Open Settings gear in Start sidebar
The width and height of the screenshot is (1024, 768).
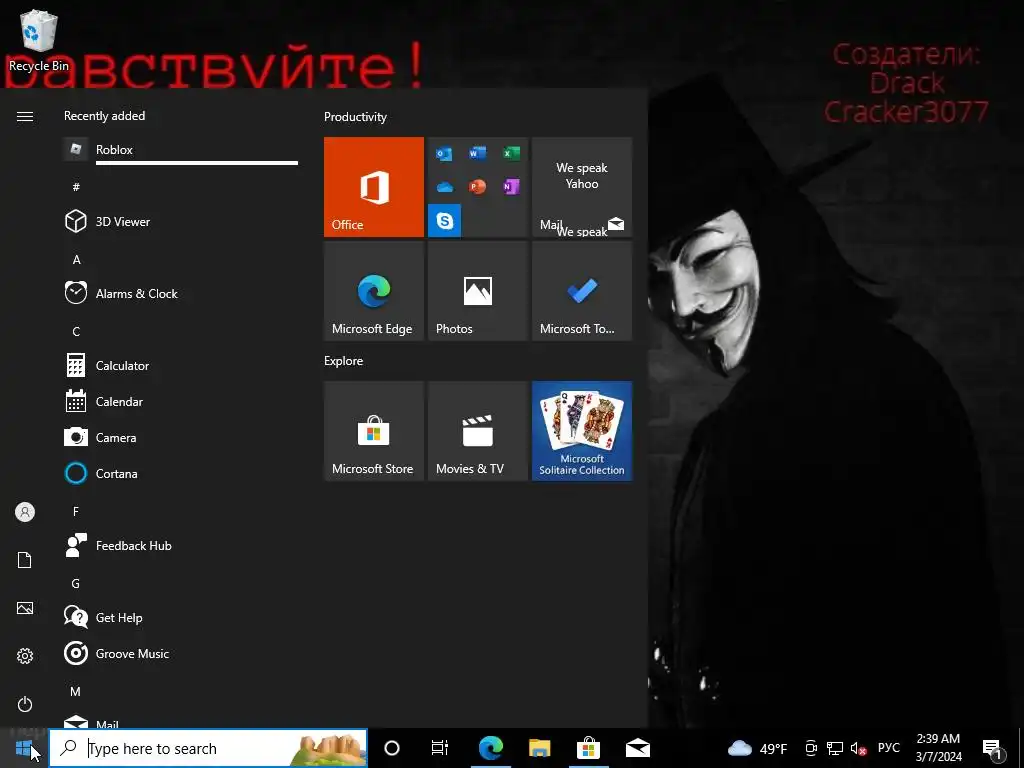[x=25, y=656]
